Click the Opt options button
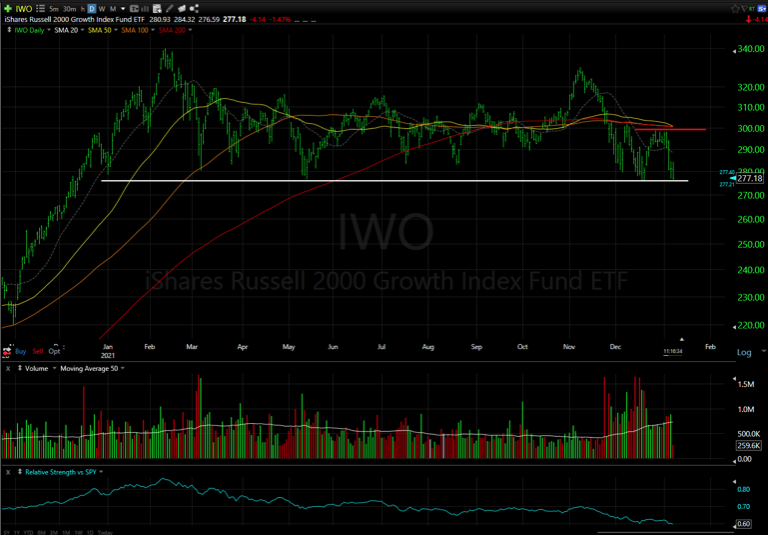This screenshot has height=535, width=768. 54,351
